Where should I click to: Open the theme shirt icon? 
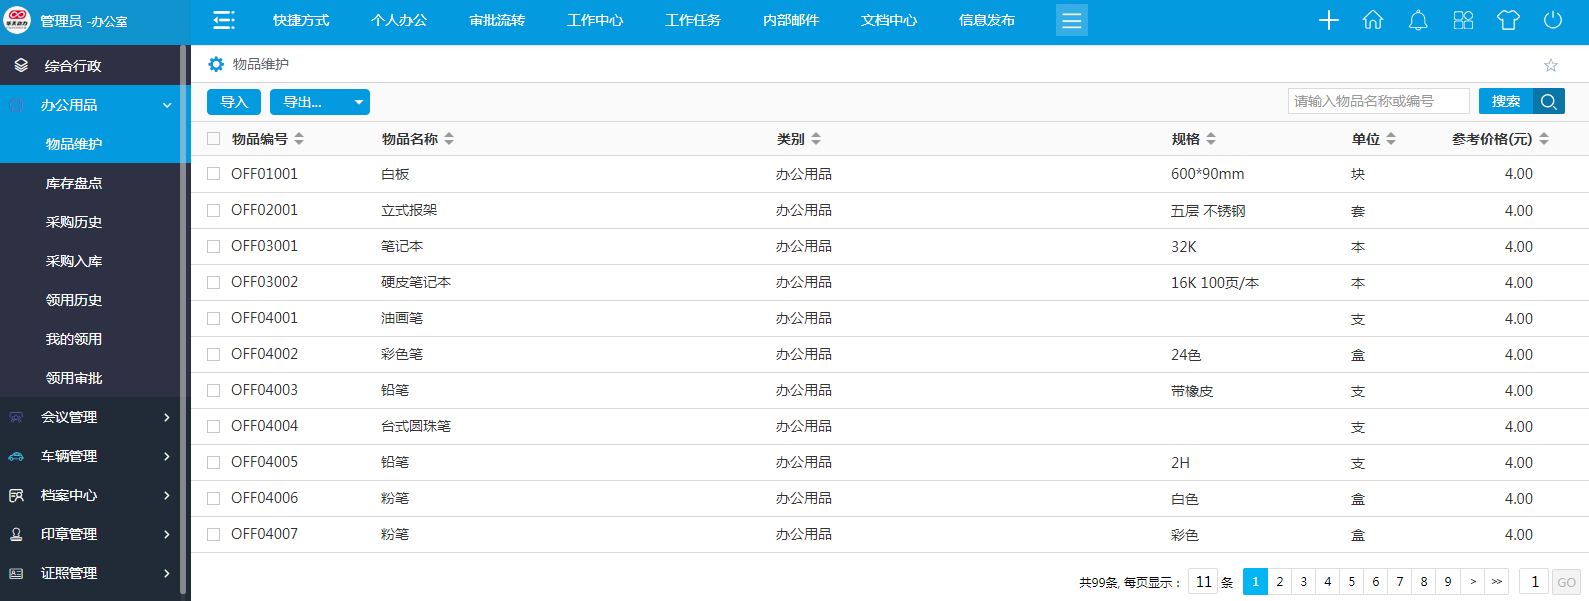(x=1508, y=20)
